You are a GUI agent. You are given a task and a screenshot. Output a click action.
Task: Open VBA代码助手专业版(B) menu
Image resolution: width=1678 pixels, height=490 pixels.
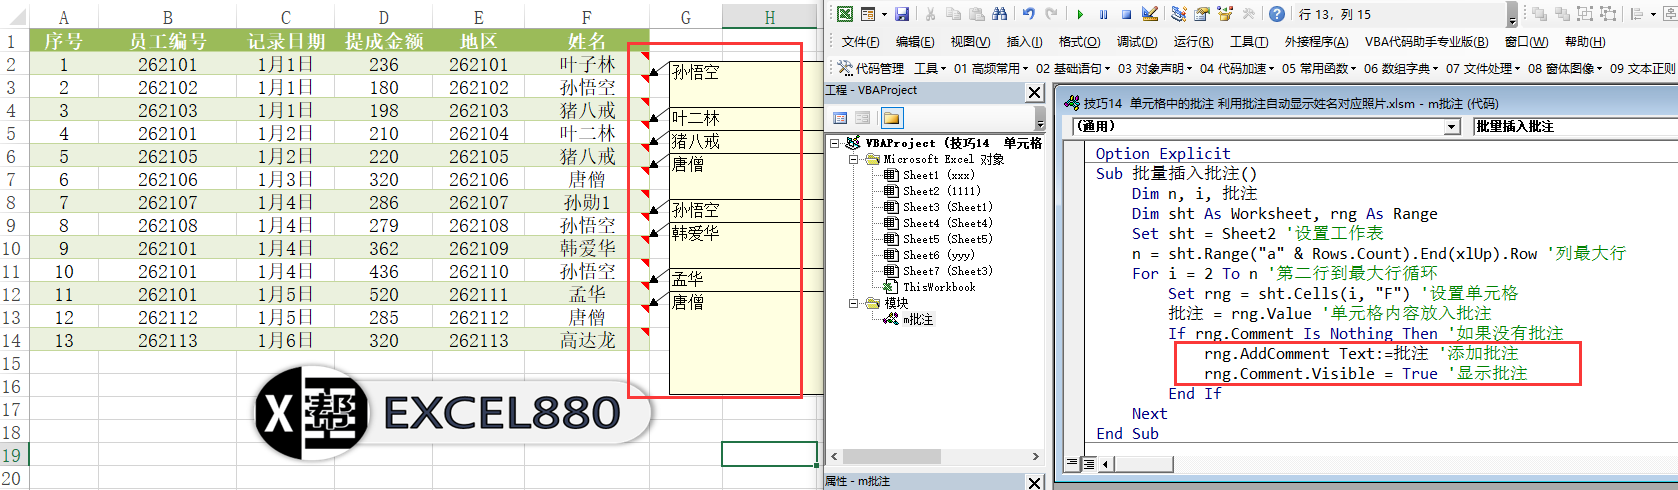pyautogui.click(x=1426, y=42)
